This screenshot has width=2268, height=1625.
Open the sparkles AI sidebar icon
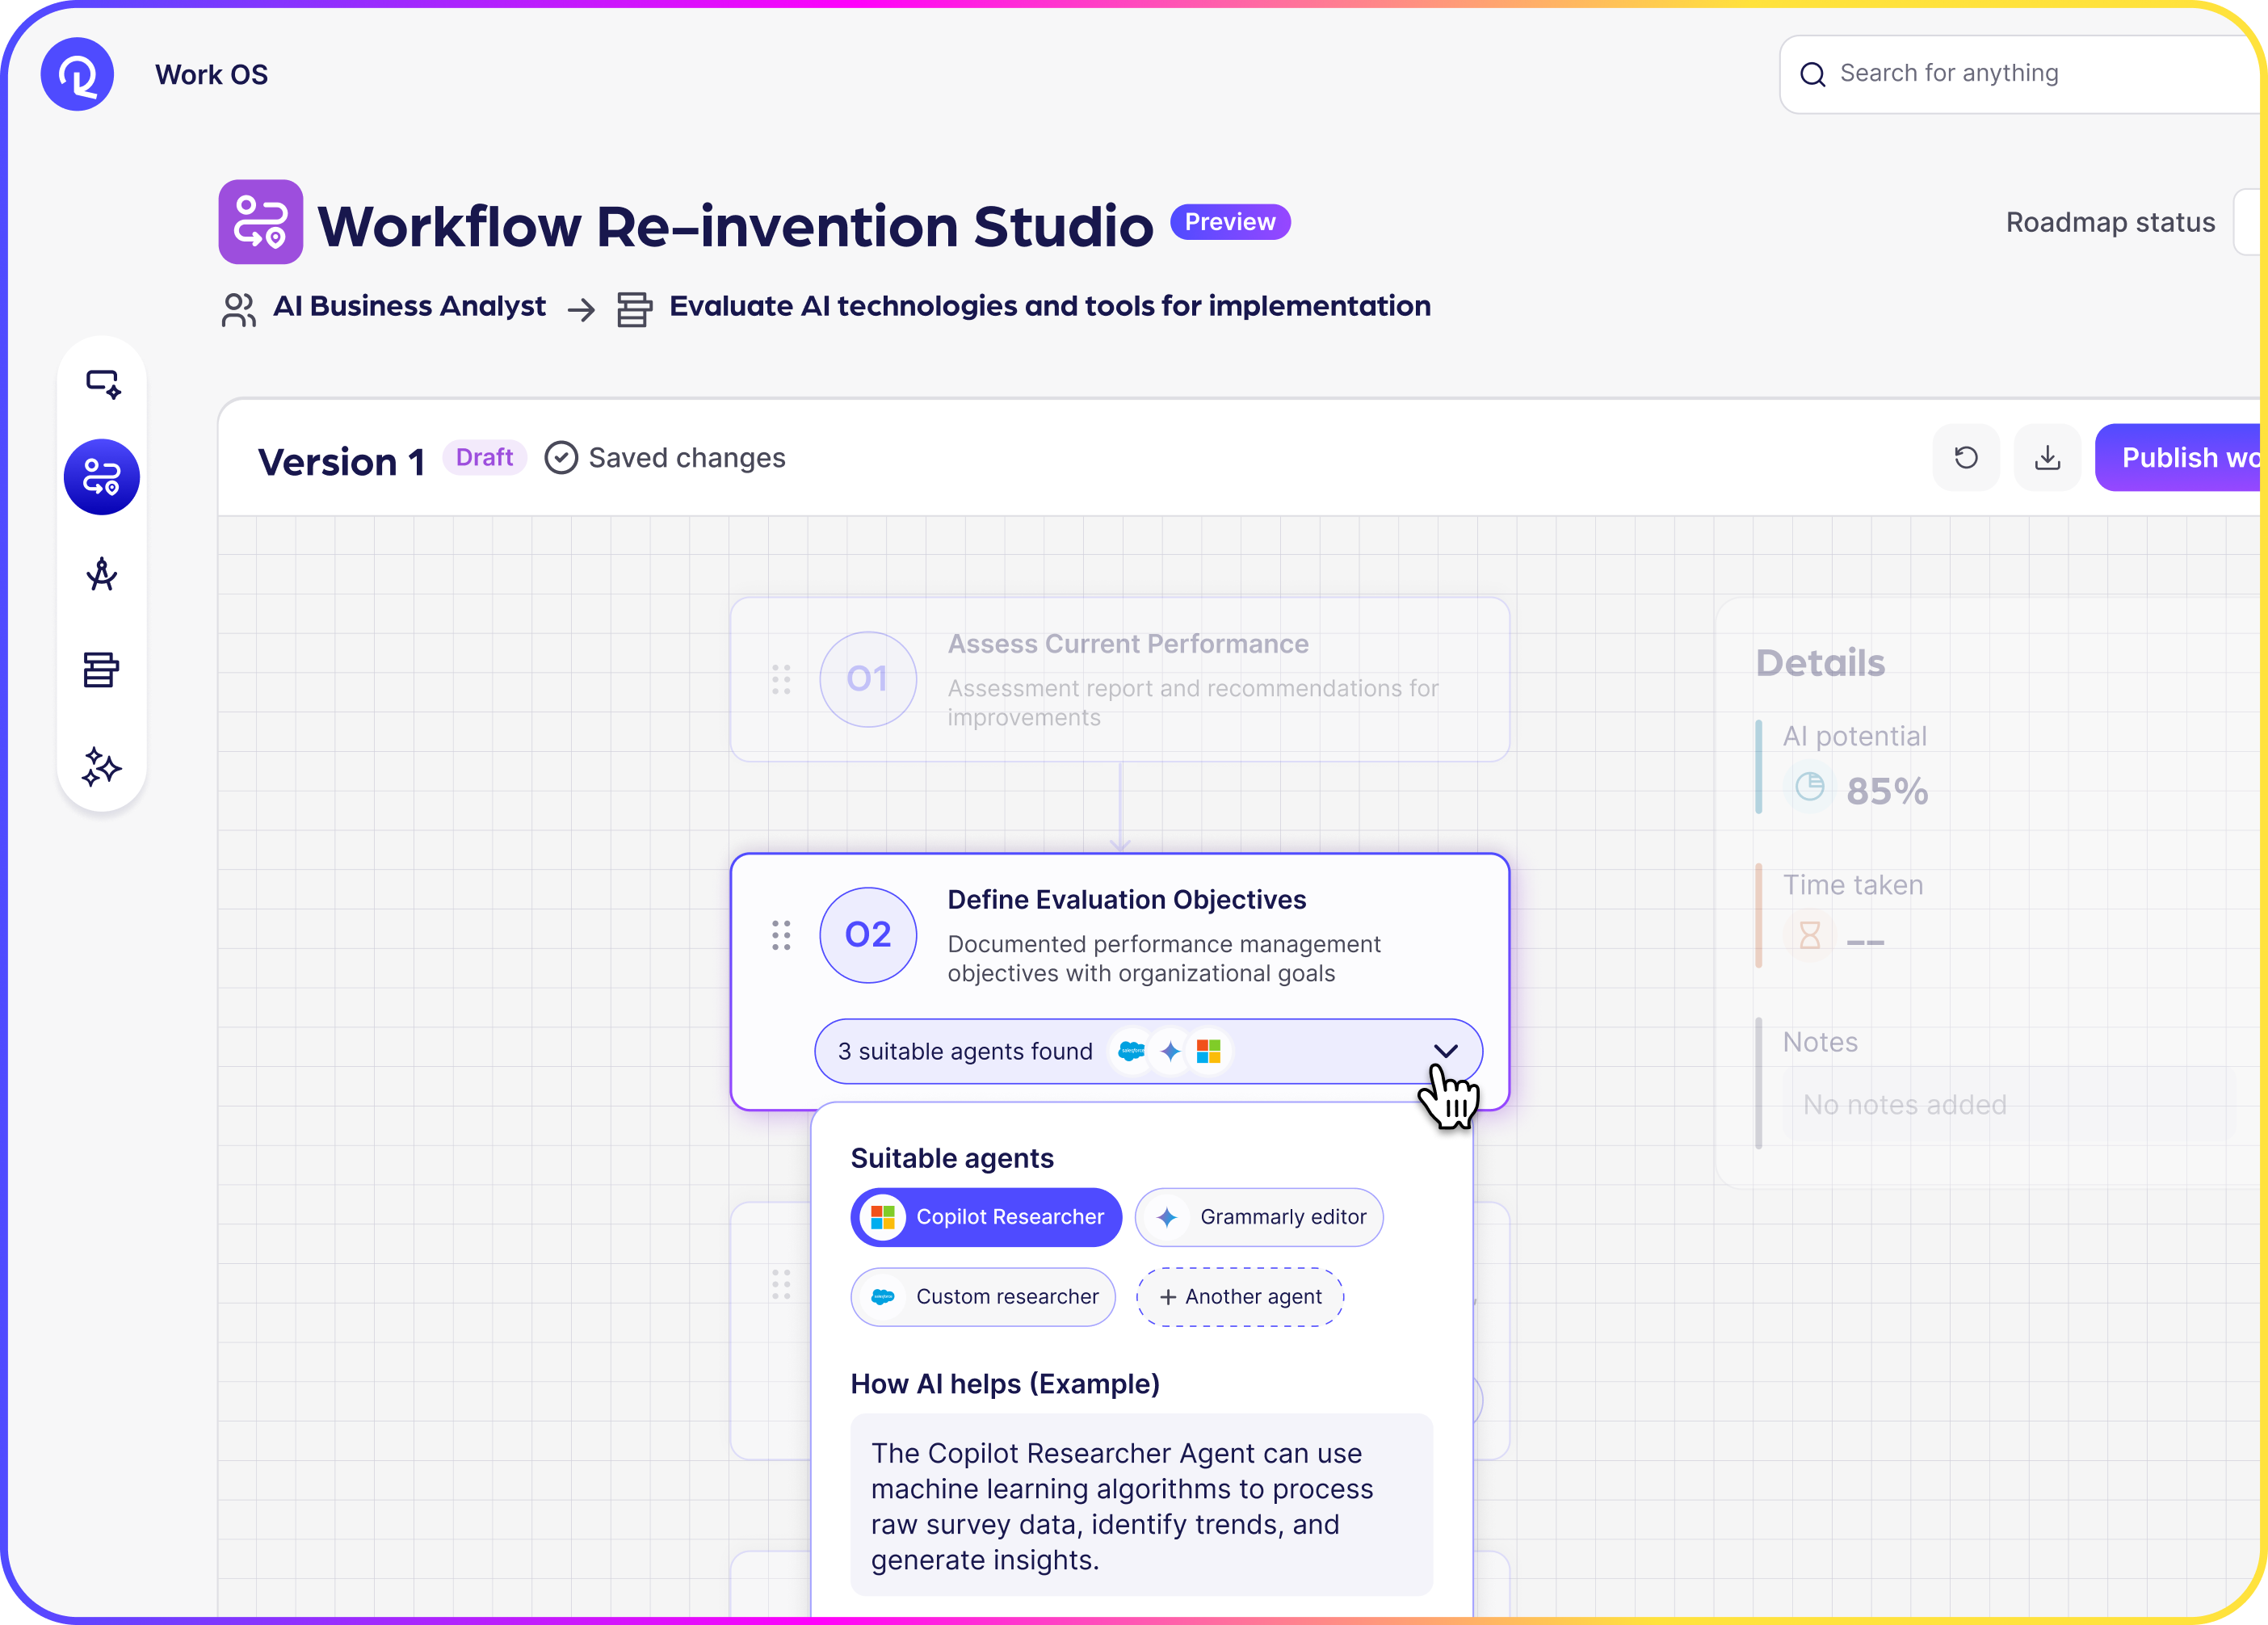[101, 767]
